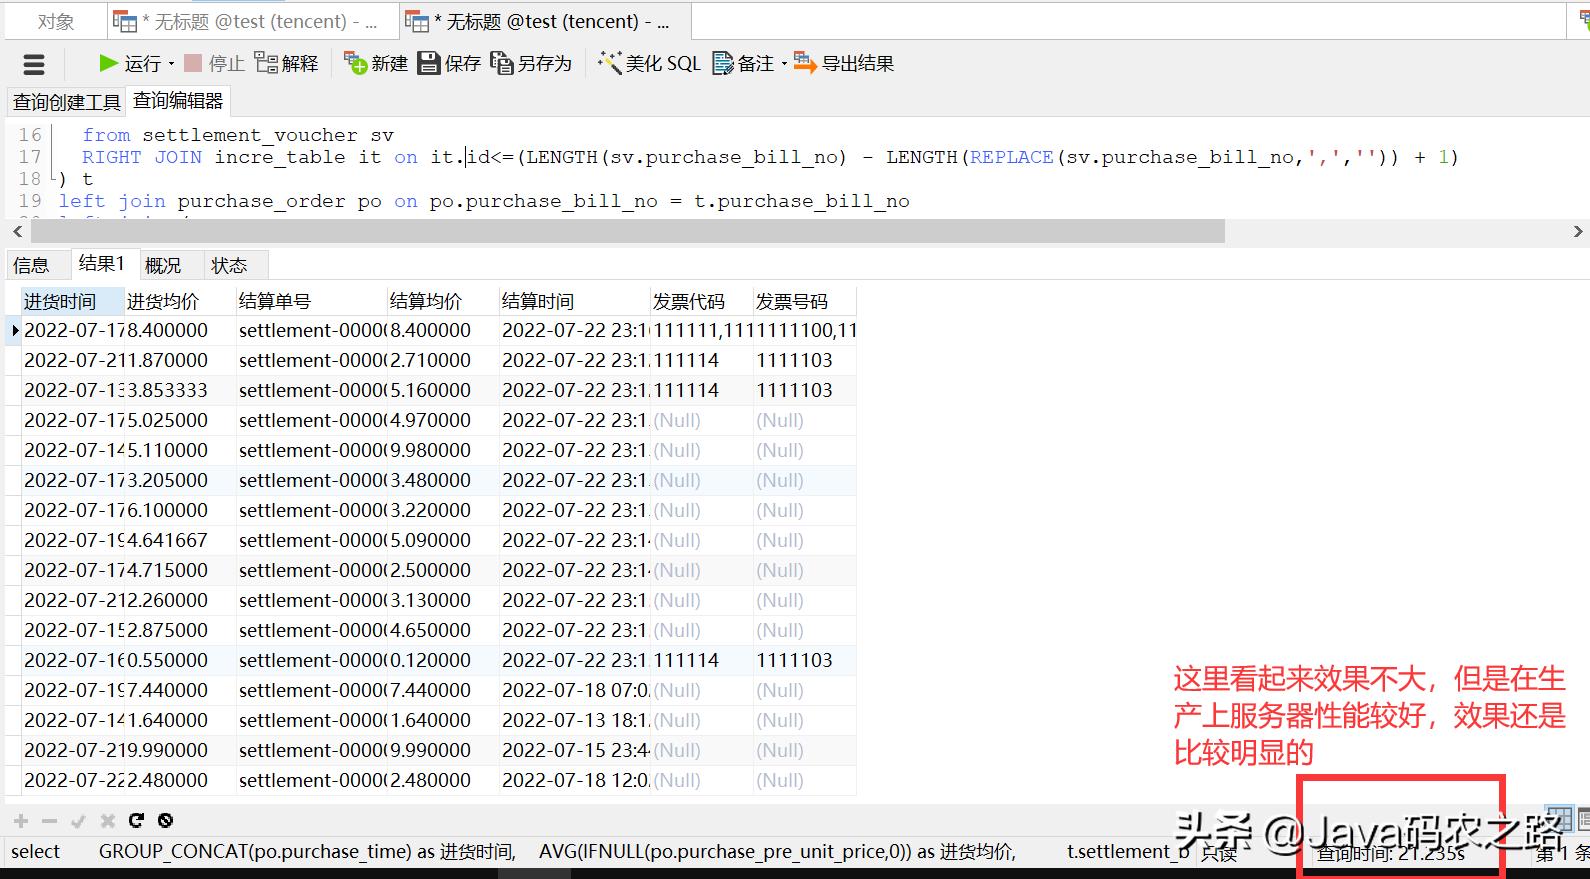The height and width of the screenshot is (879, 1590).
Task: Click the apply changes checkmark icon
Action: 79,821
